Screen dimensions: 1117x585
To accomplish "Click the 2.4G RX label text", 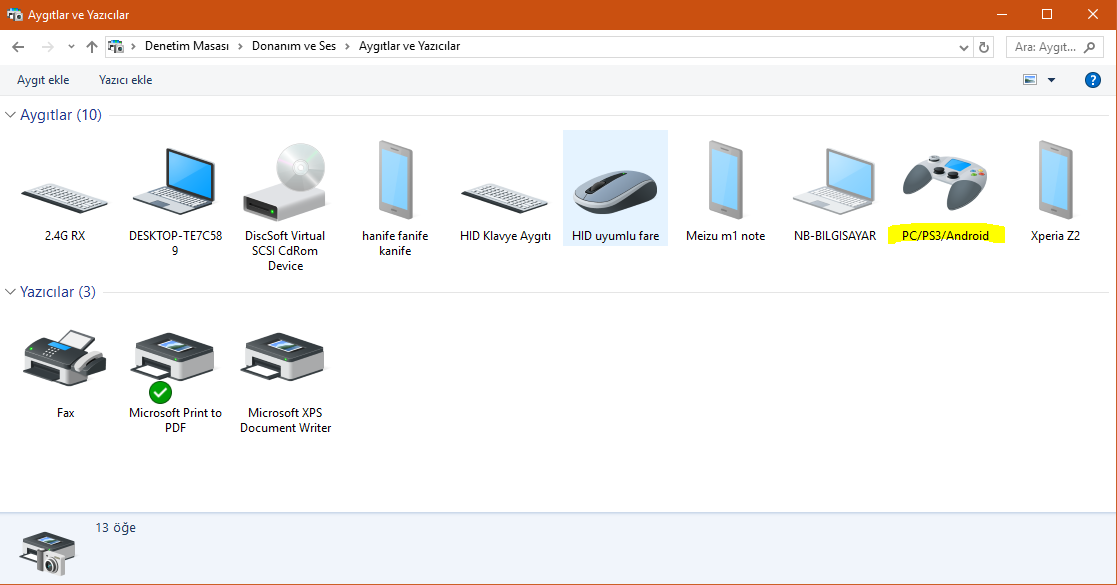I will tap(65, 235).
